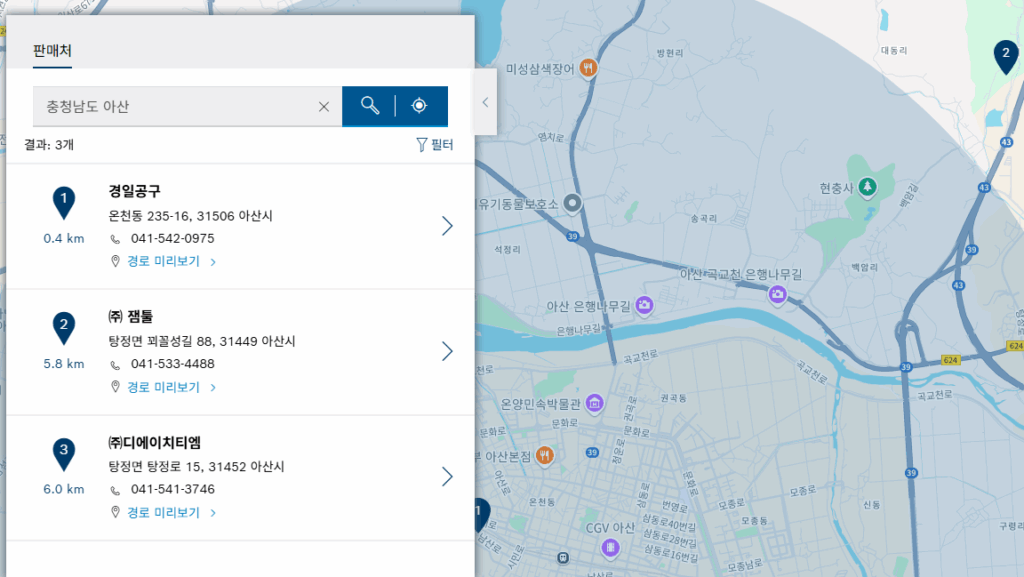
Task: Click the 5.8 km distance label
Action: 64,364
